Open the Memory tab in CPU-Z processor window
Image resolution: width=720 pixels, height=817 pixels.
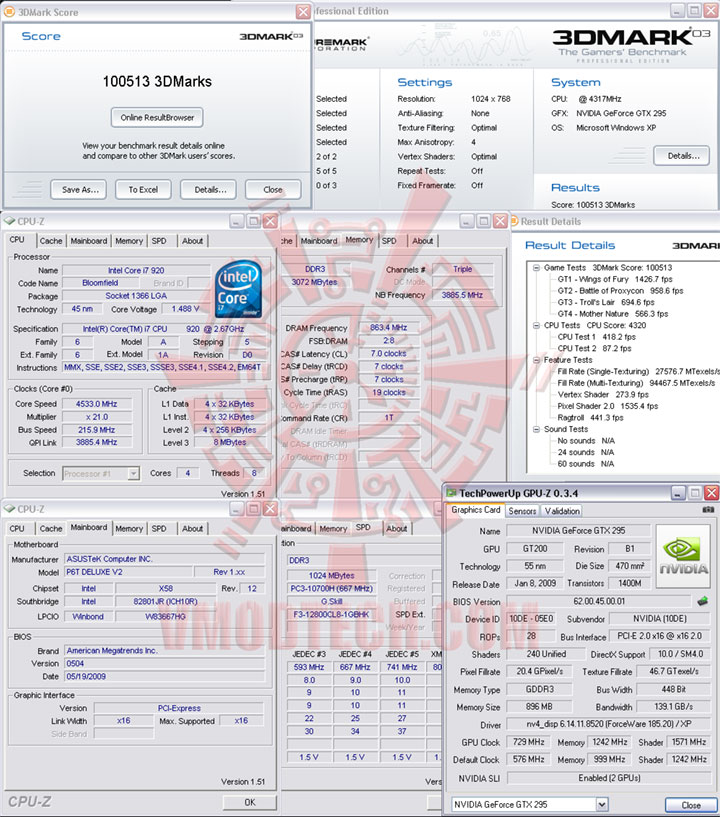click(129, 241)
